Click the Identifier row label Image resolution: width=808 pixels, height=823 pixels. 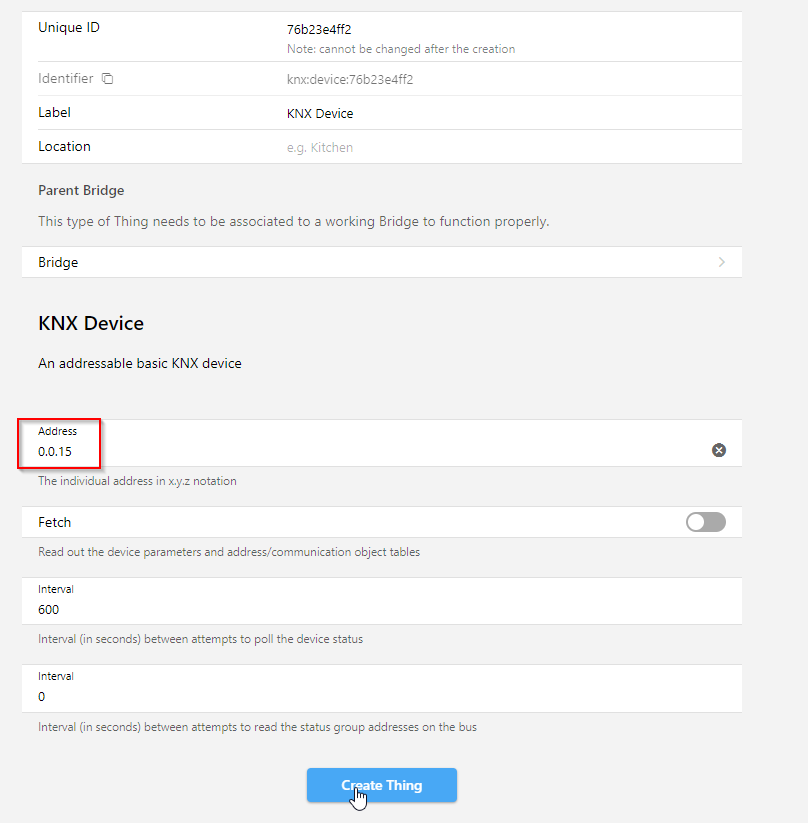point(66,79)
